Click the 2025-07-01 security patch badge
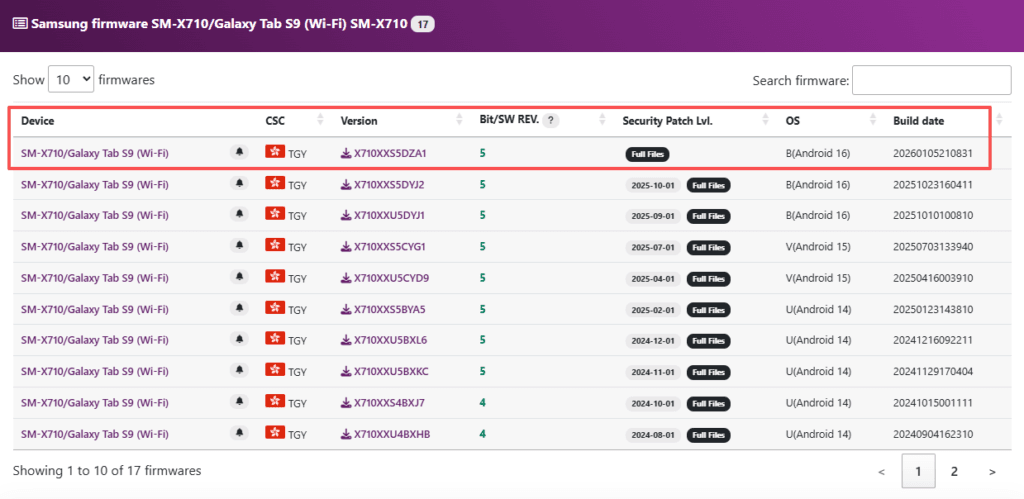Viewport: 1024px width, 499px height. tap(654, 248)
